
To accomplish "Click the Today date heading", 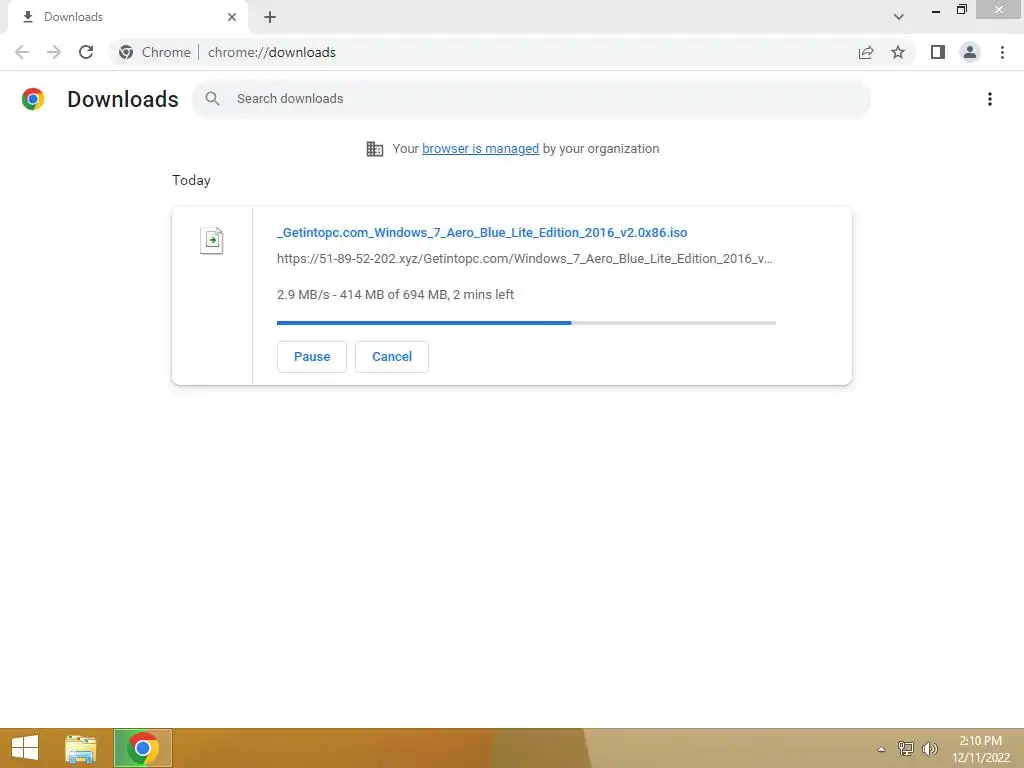I will pos(191,180).
